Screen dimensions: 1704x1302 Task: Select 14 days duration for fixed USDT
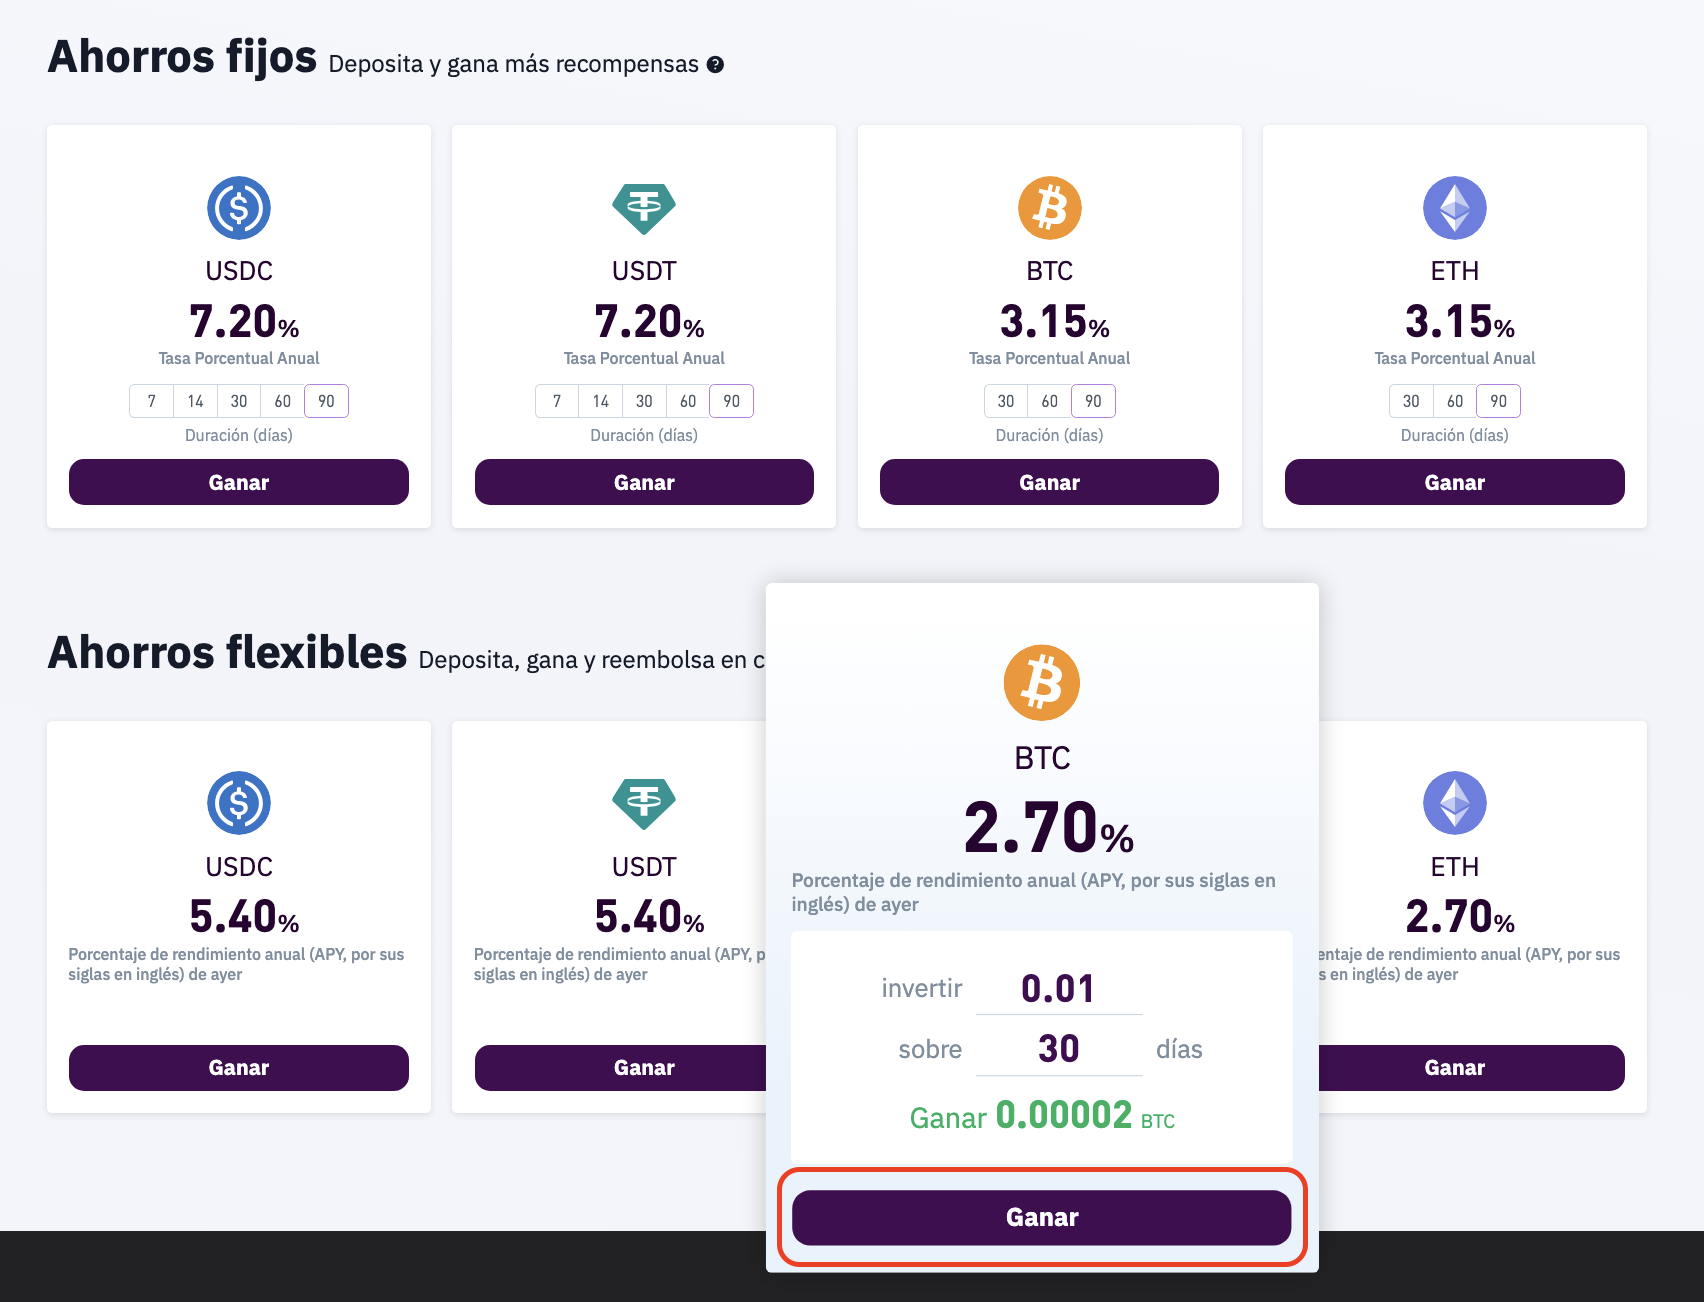click(600, 401)
